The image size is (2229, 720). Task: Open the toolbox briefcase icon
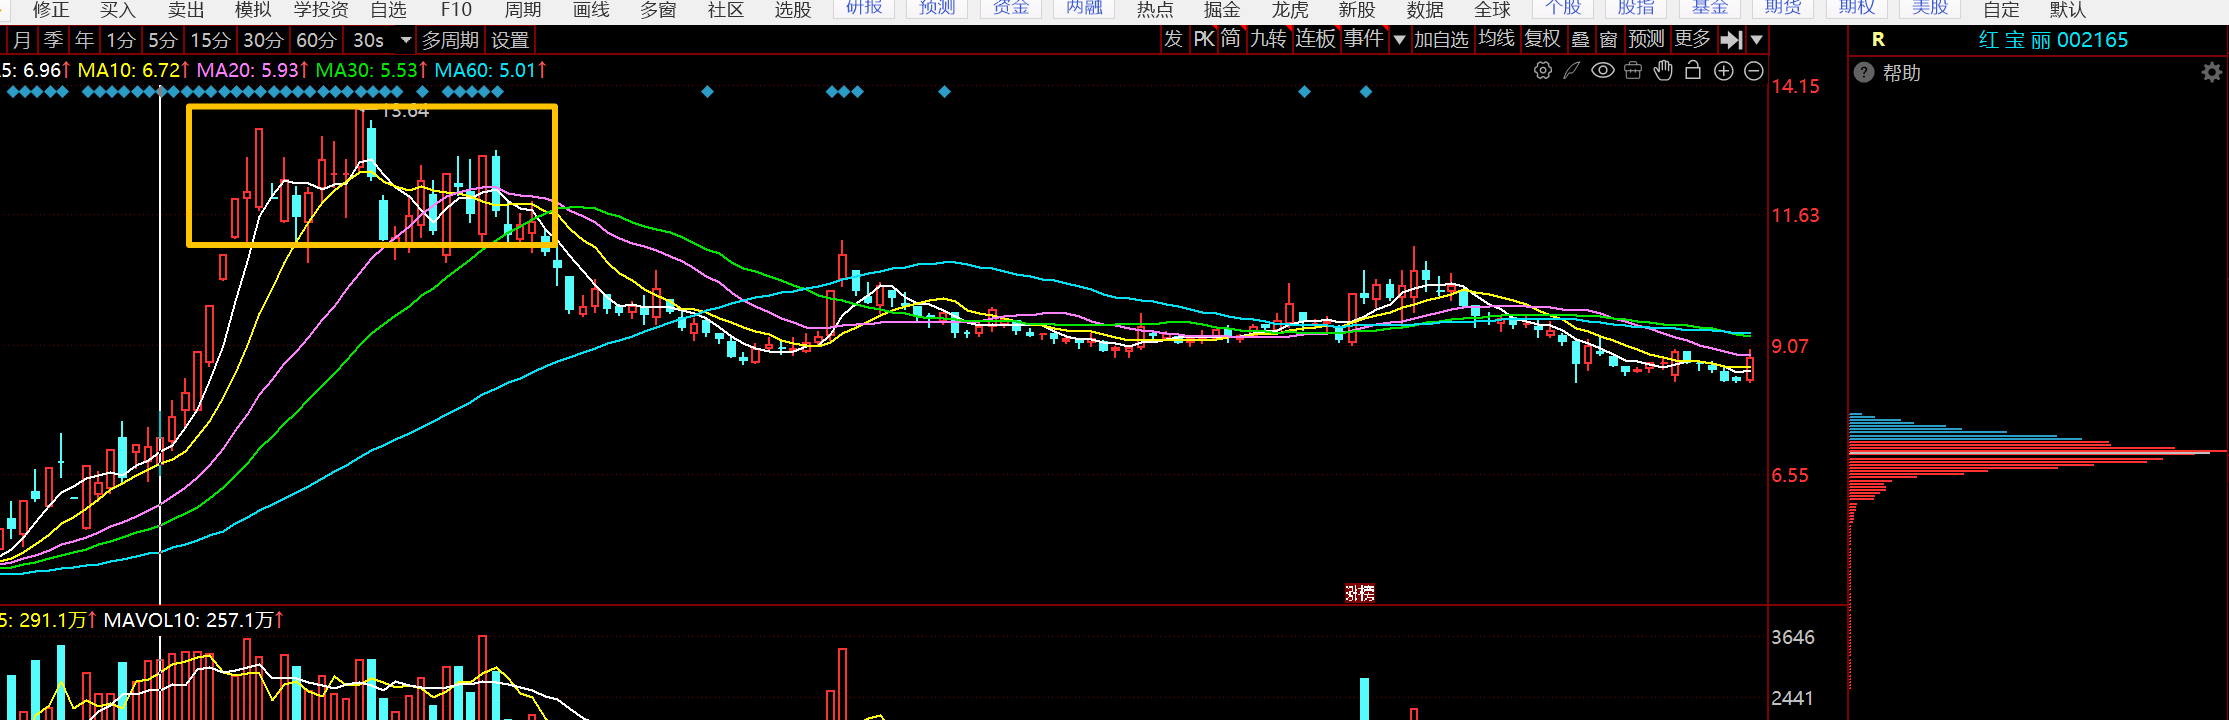(x=1633, y=71)
